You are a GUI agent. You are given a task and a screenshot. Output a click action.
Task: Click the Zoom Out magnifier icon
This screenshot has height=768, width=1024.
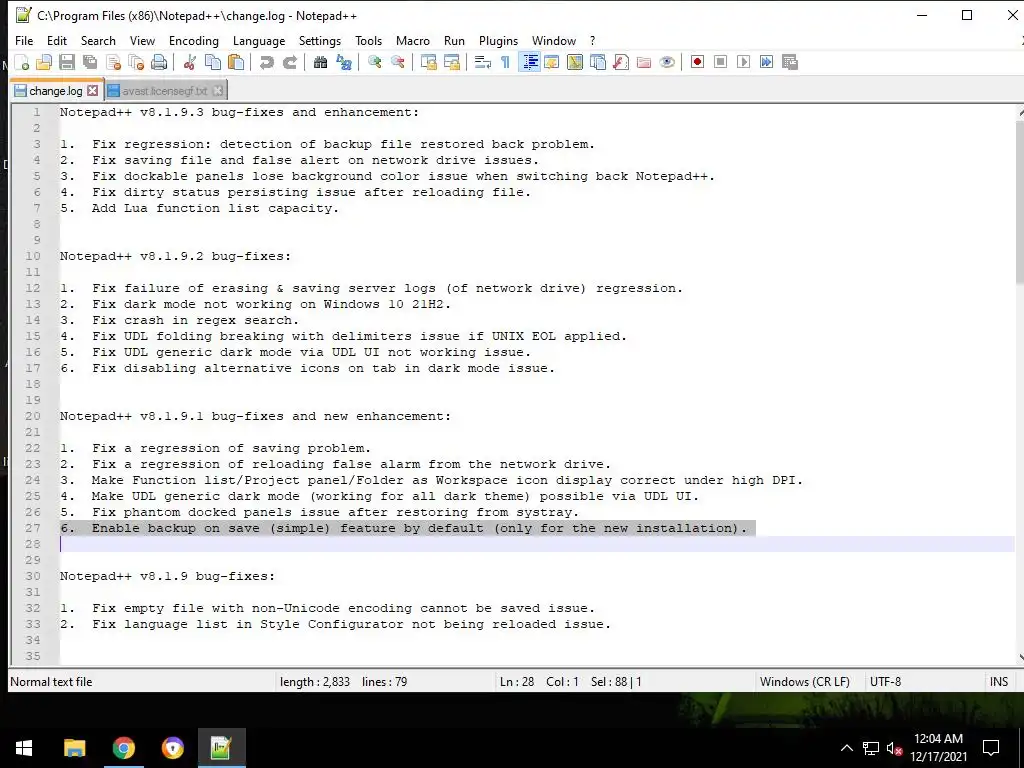[x=397, y=62]
